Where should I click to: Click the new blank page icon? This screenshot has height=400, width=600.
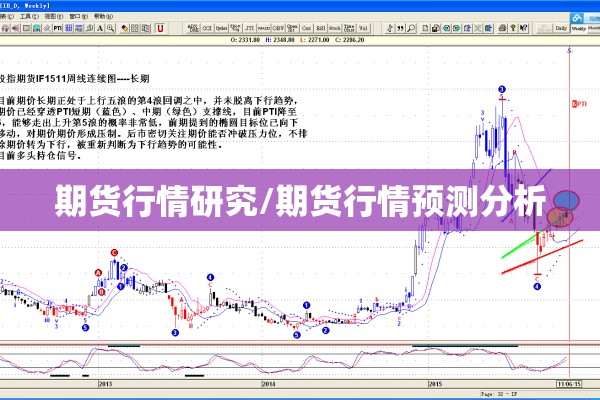[425, 28]
